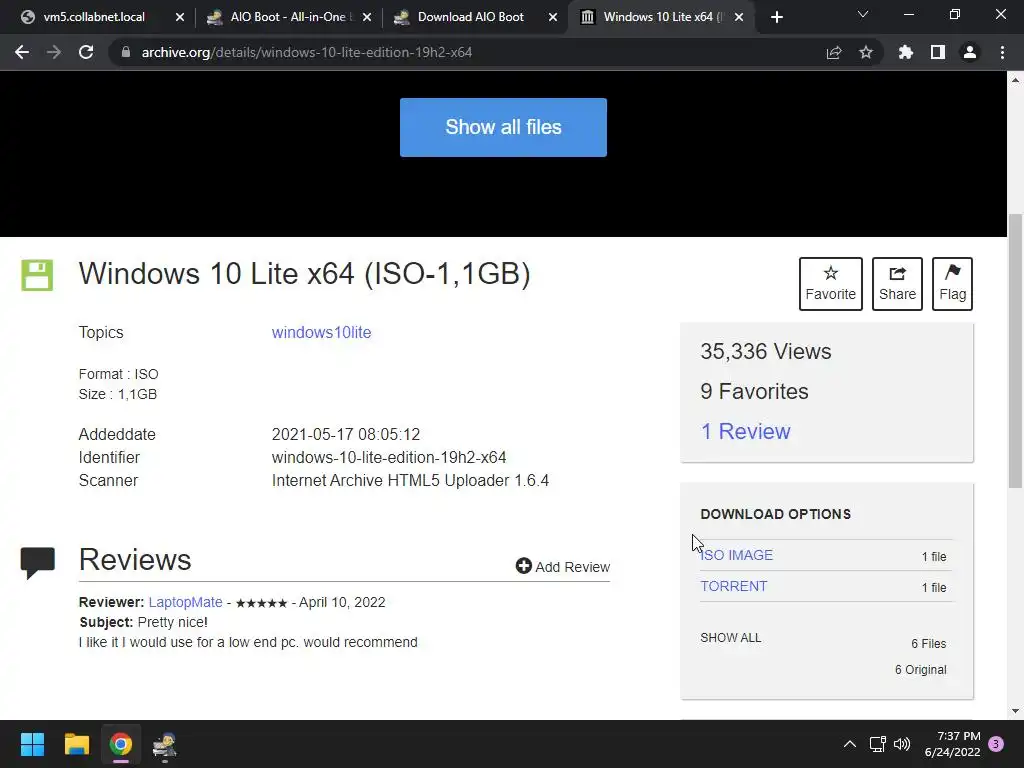Viewport: 1024px width, 768px height.
Task: Flag this item
Action: tap(952, 283)
